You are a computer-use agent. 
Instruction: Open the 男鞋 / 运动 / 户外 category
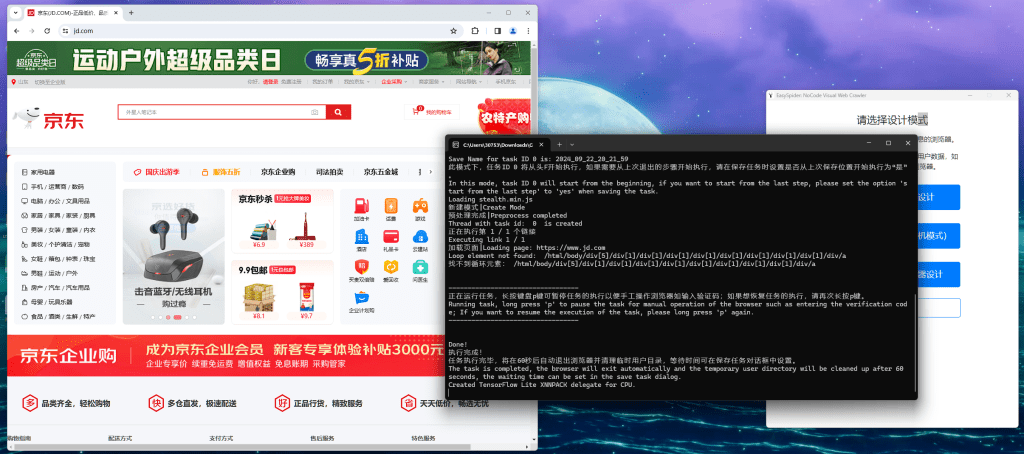[50, 273]
